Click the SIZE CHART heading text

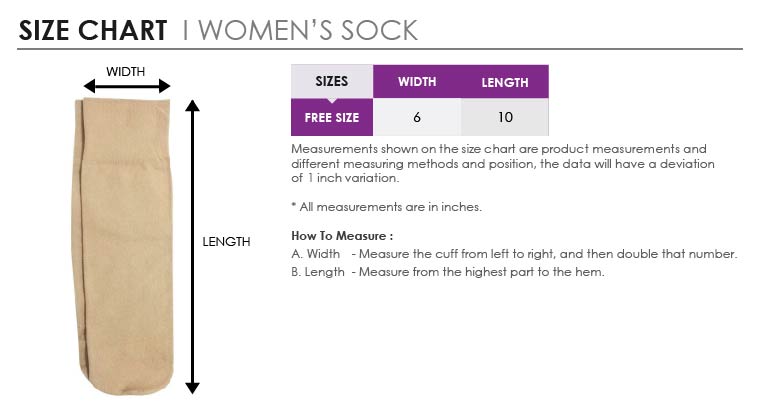point(93,30)
